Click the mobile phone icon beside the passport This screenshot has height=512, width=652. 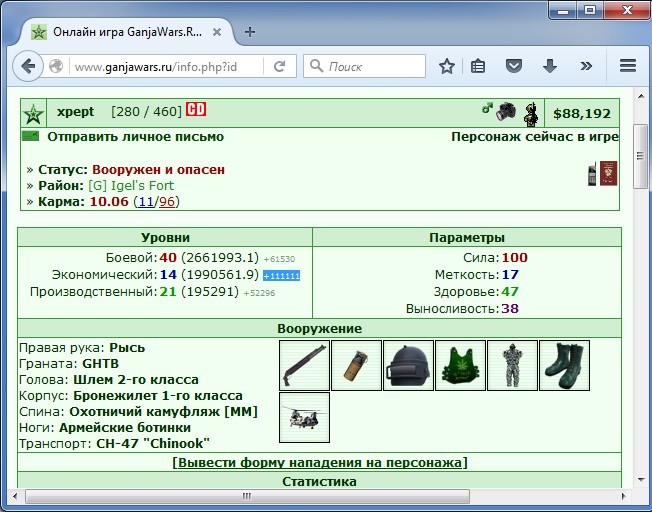[592, 174]
